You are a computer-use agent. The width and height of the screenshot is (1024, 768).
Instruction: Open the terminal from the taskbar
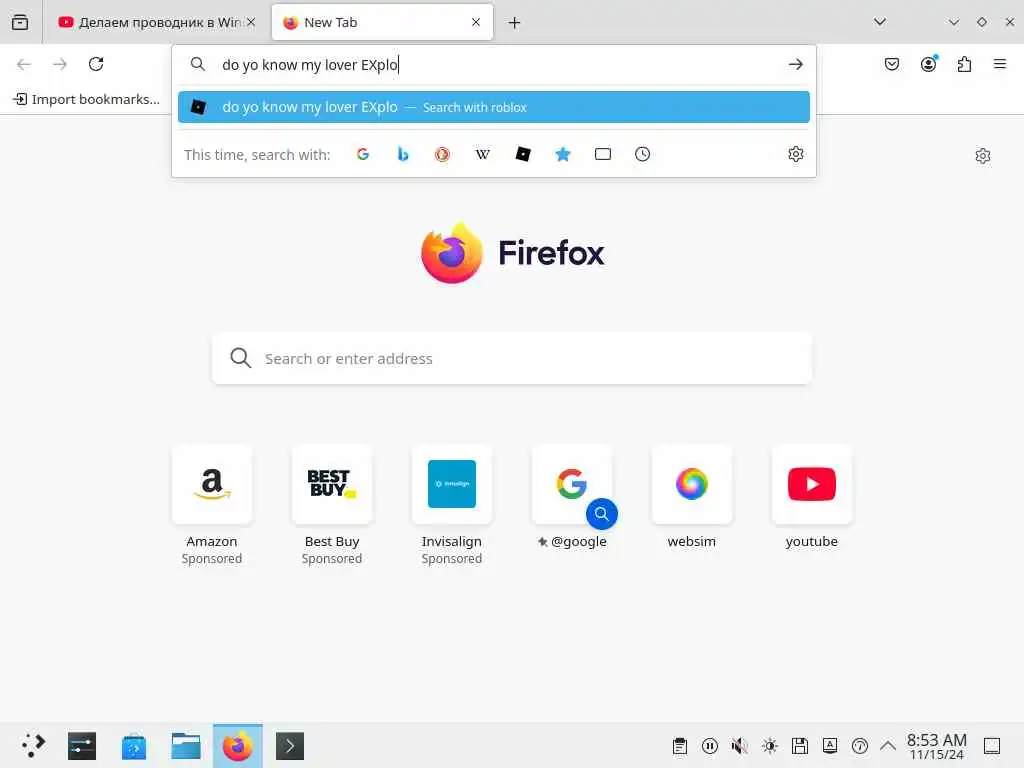(290, 746)
